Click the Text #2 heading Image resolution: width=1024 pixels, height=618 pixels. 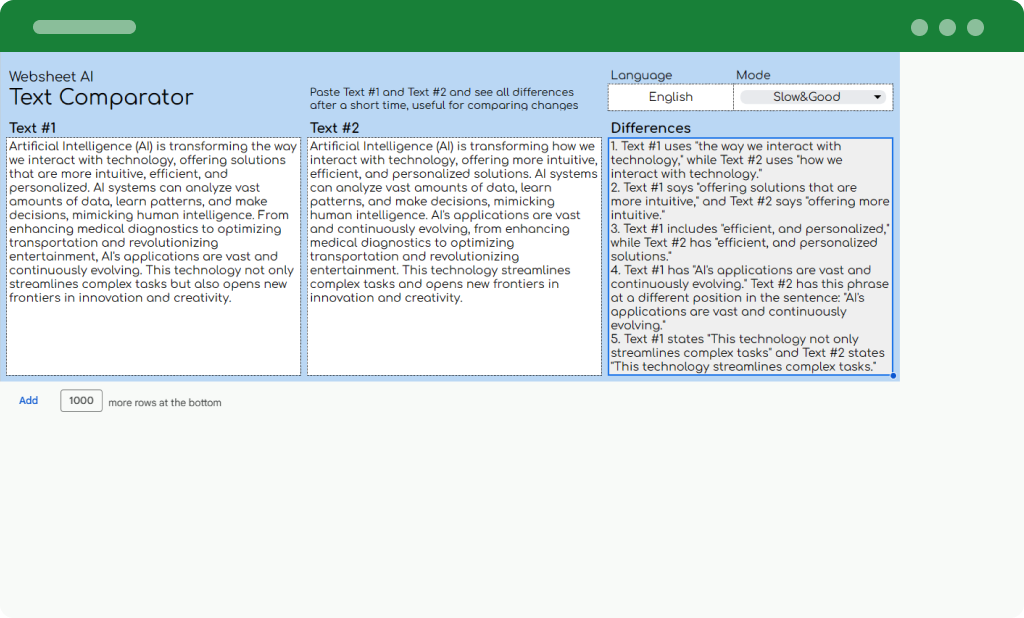pyautogui.click(x=334, y=128)
